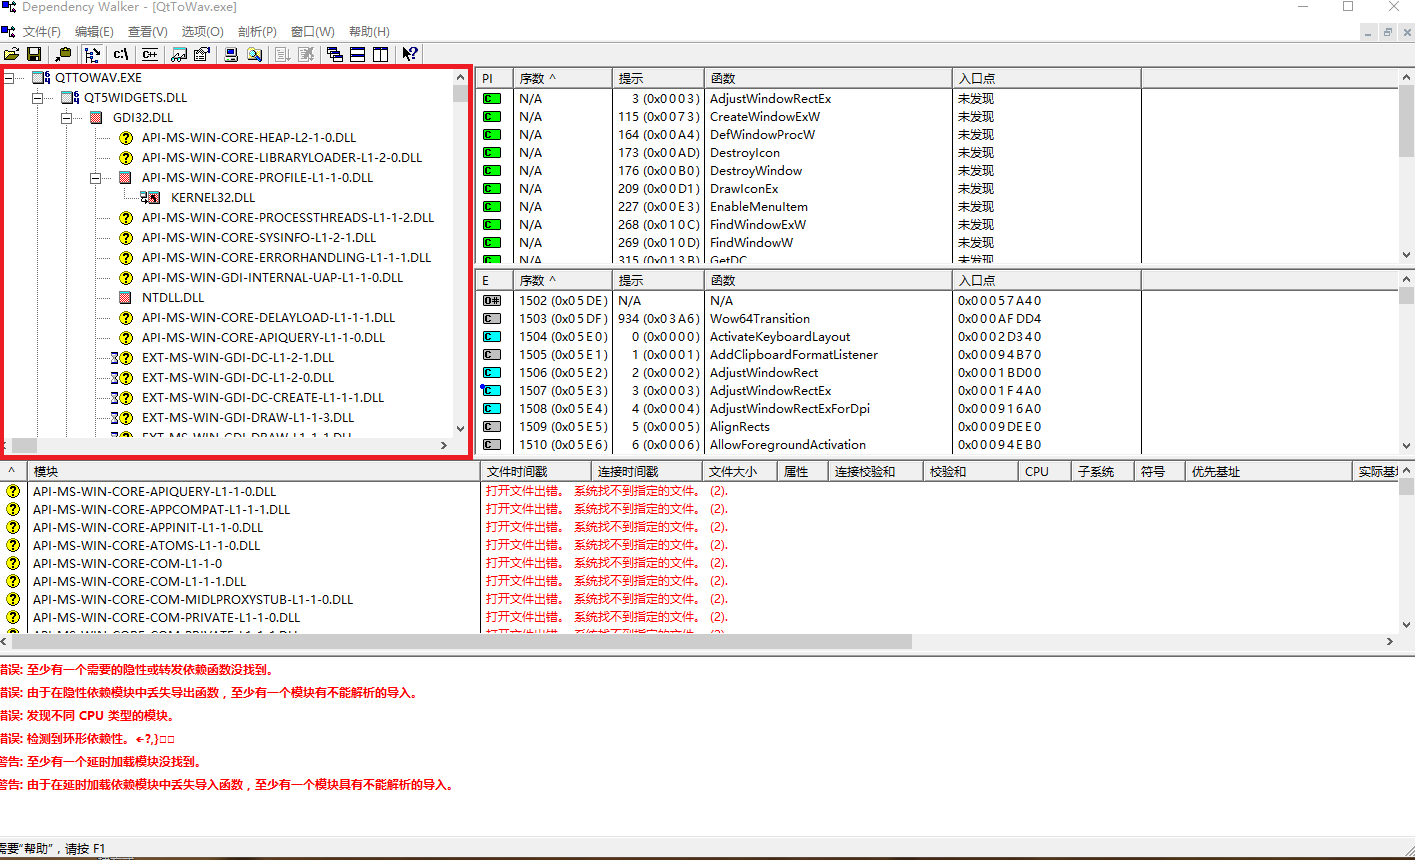This screenshot has height=860, width=1415.
Task: Click the green C icon next to DestroyIcon
Action: pyautogui.click(x=491, y=153)
